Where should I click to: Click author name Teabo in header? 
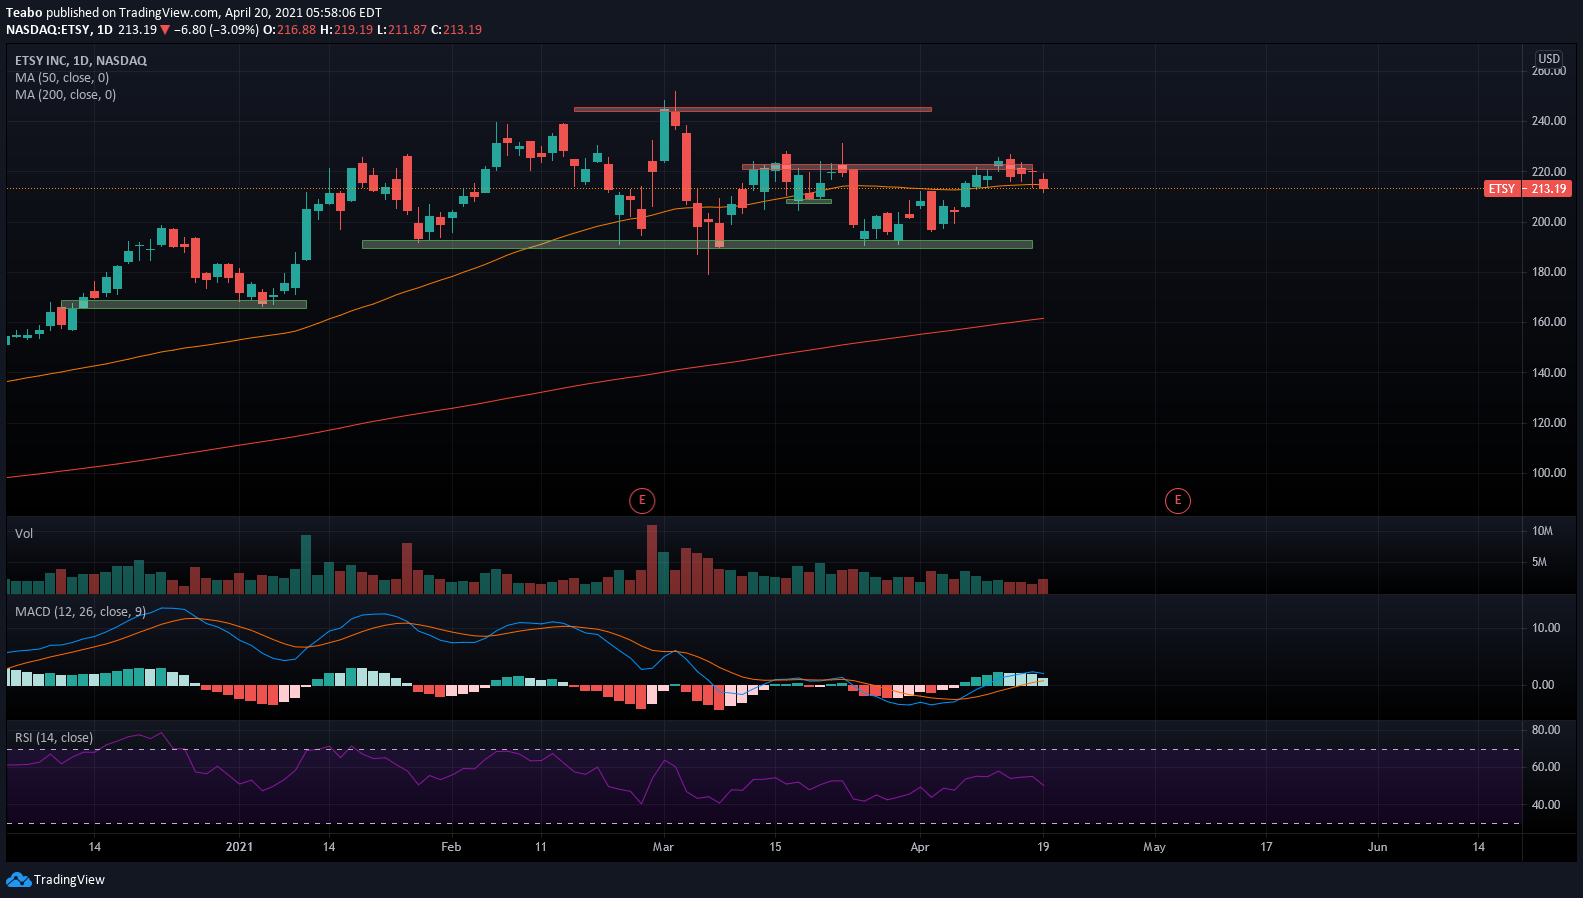click(24, 13)
